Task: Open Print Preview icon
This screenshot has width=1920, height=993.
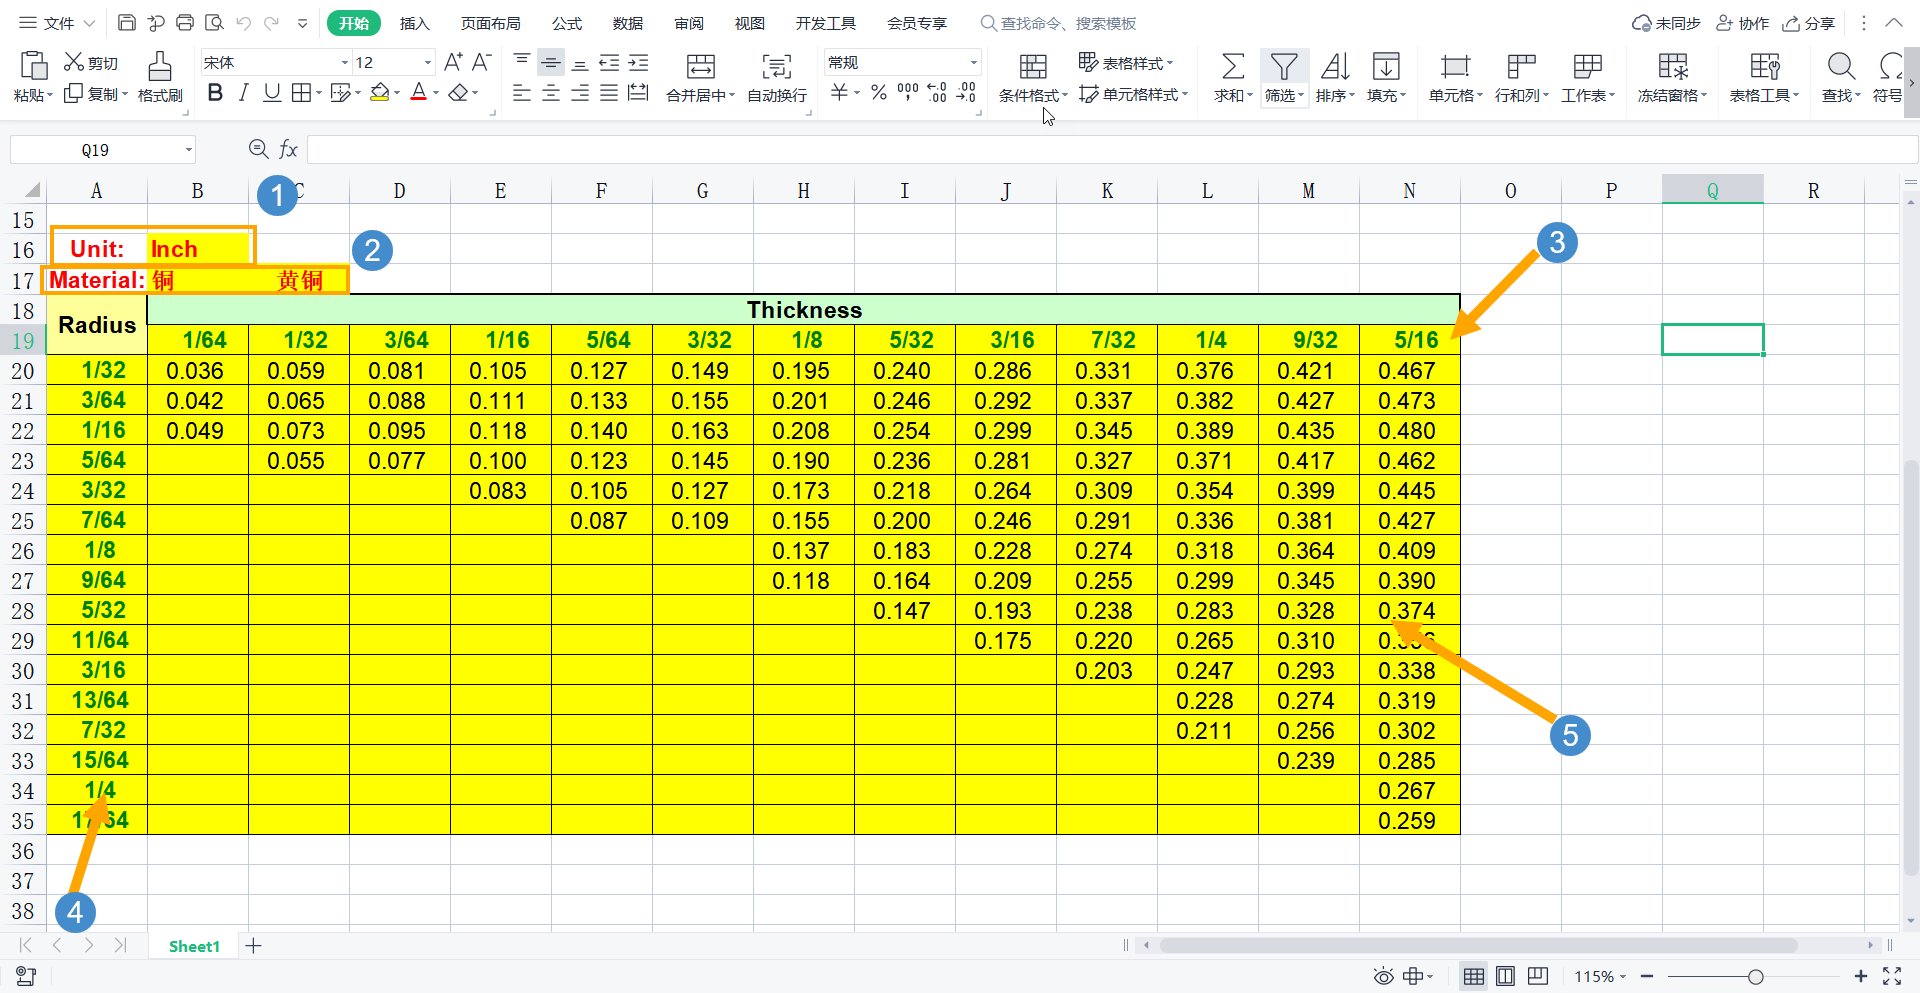Action: 214,23
